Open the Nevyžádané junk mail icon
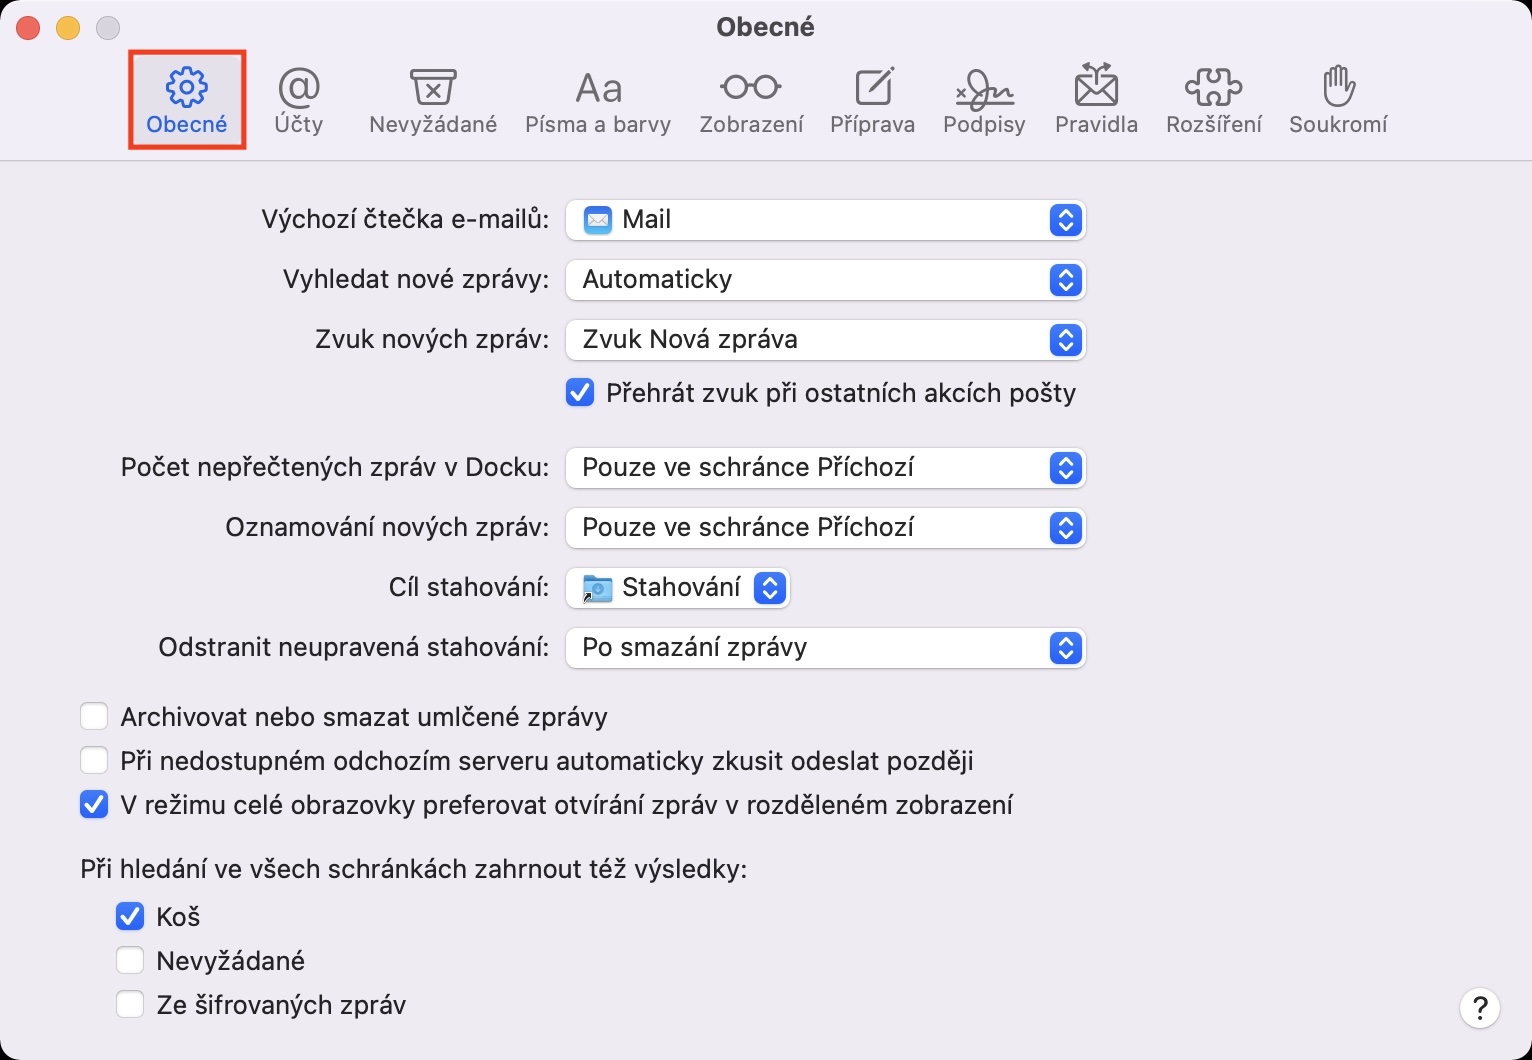 pos(432,89)
